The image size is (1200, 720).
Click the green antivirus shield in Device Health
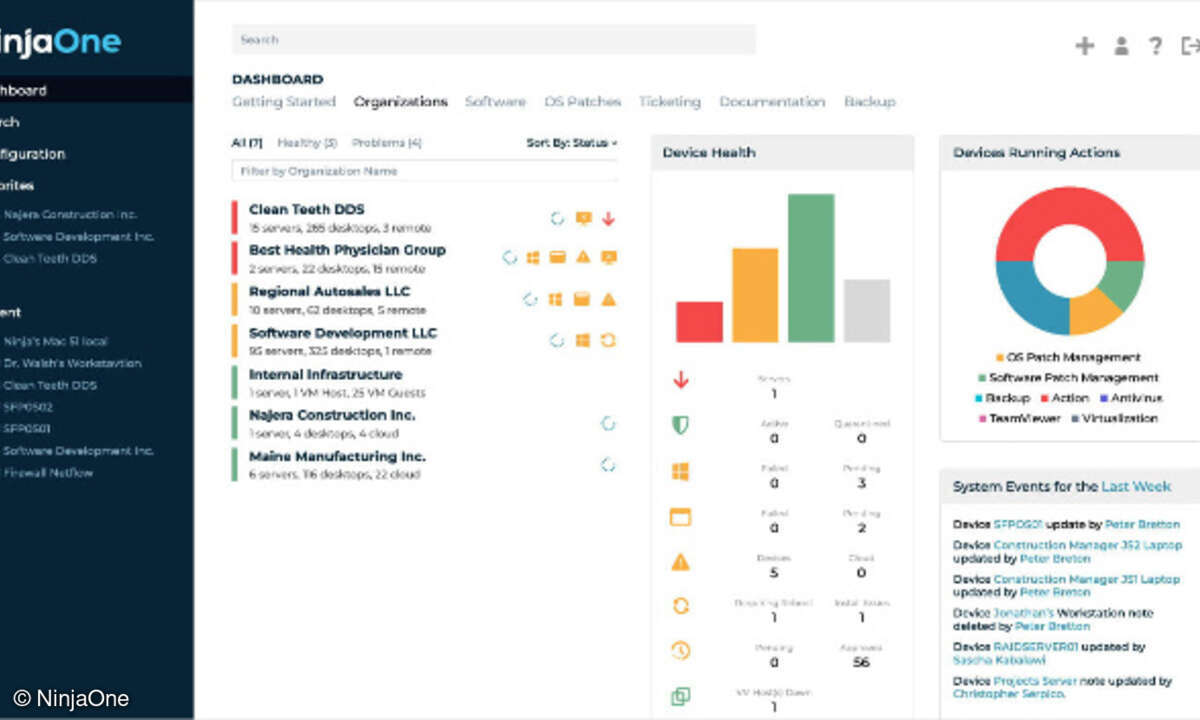(681, 425)
